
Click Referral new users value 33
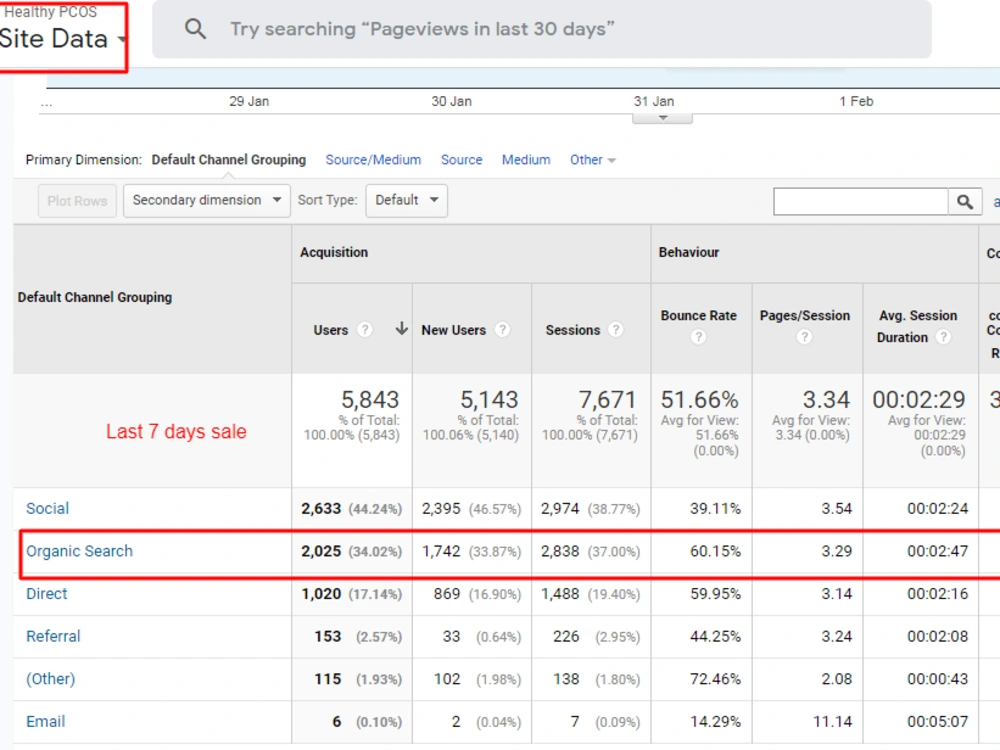click(x=451, y=636)
